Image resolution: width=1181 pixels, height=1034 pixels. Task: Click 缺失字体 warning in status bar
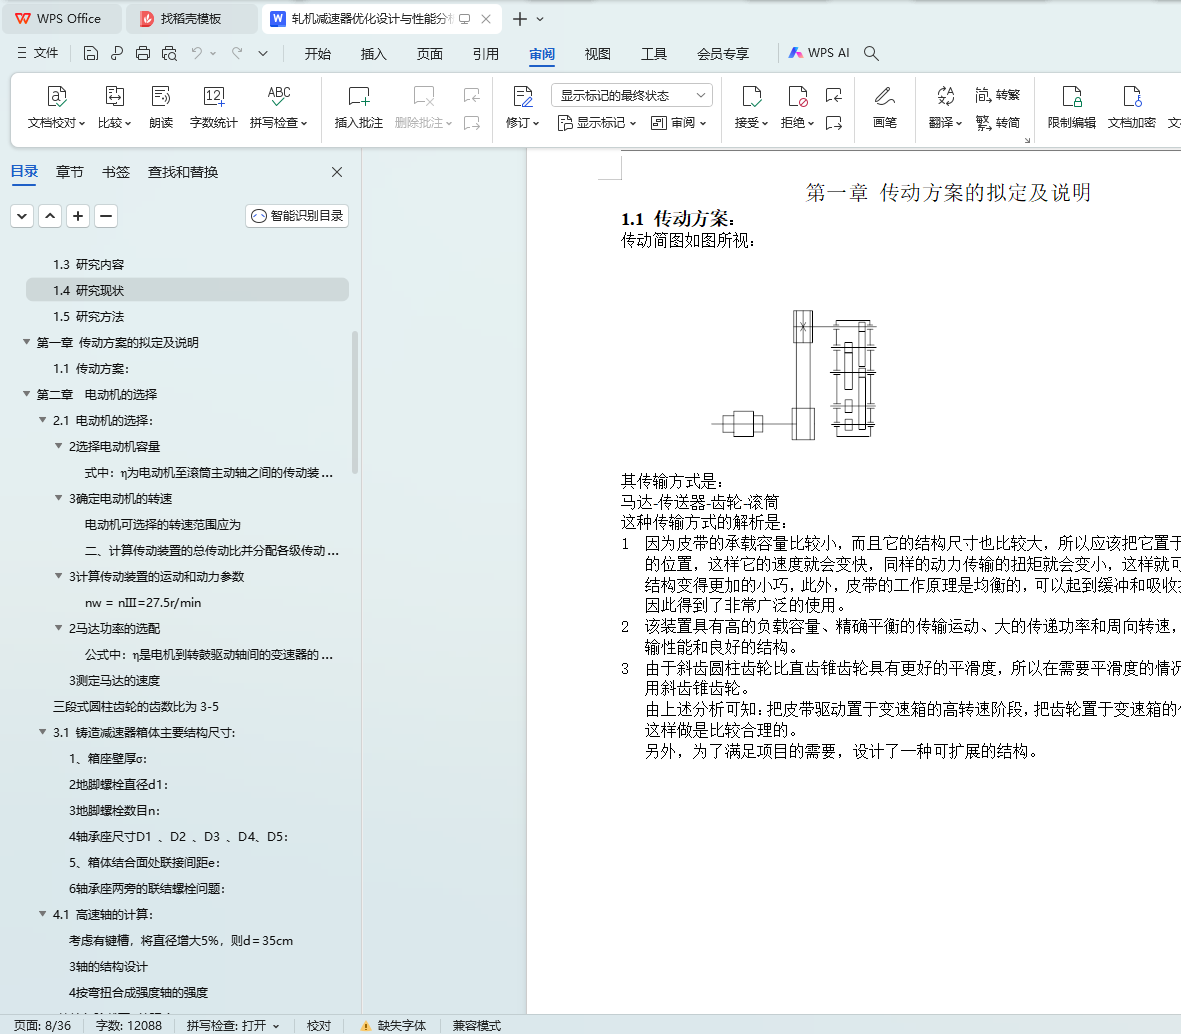coord(393,1026)
